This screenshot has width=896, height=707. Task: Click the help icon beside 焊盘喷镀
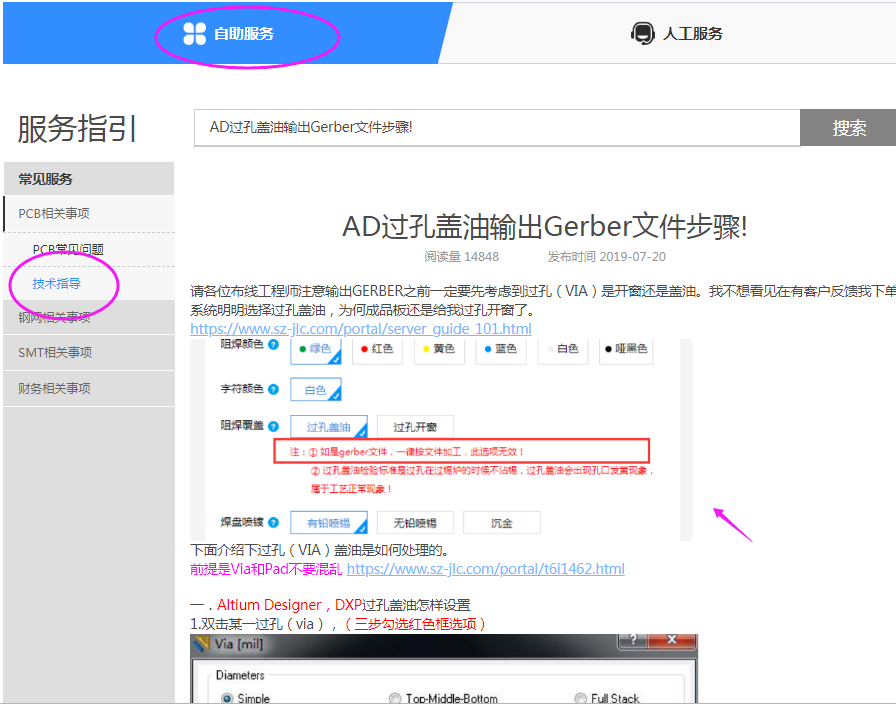point(273,522)
